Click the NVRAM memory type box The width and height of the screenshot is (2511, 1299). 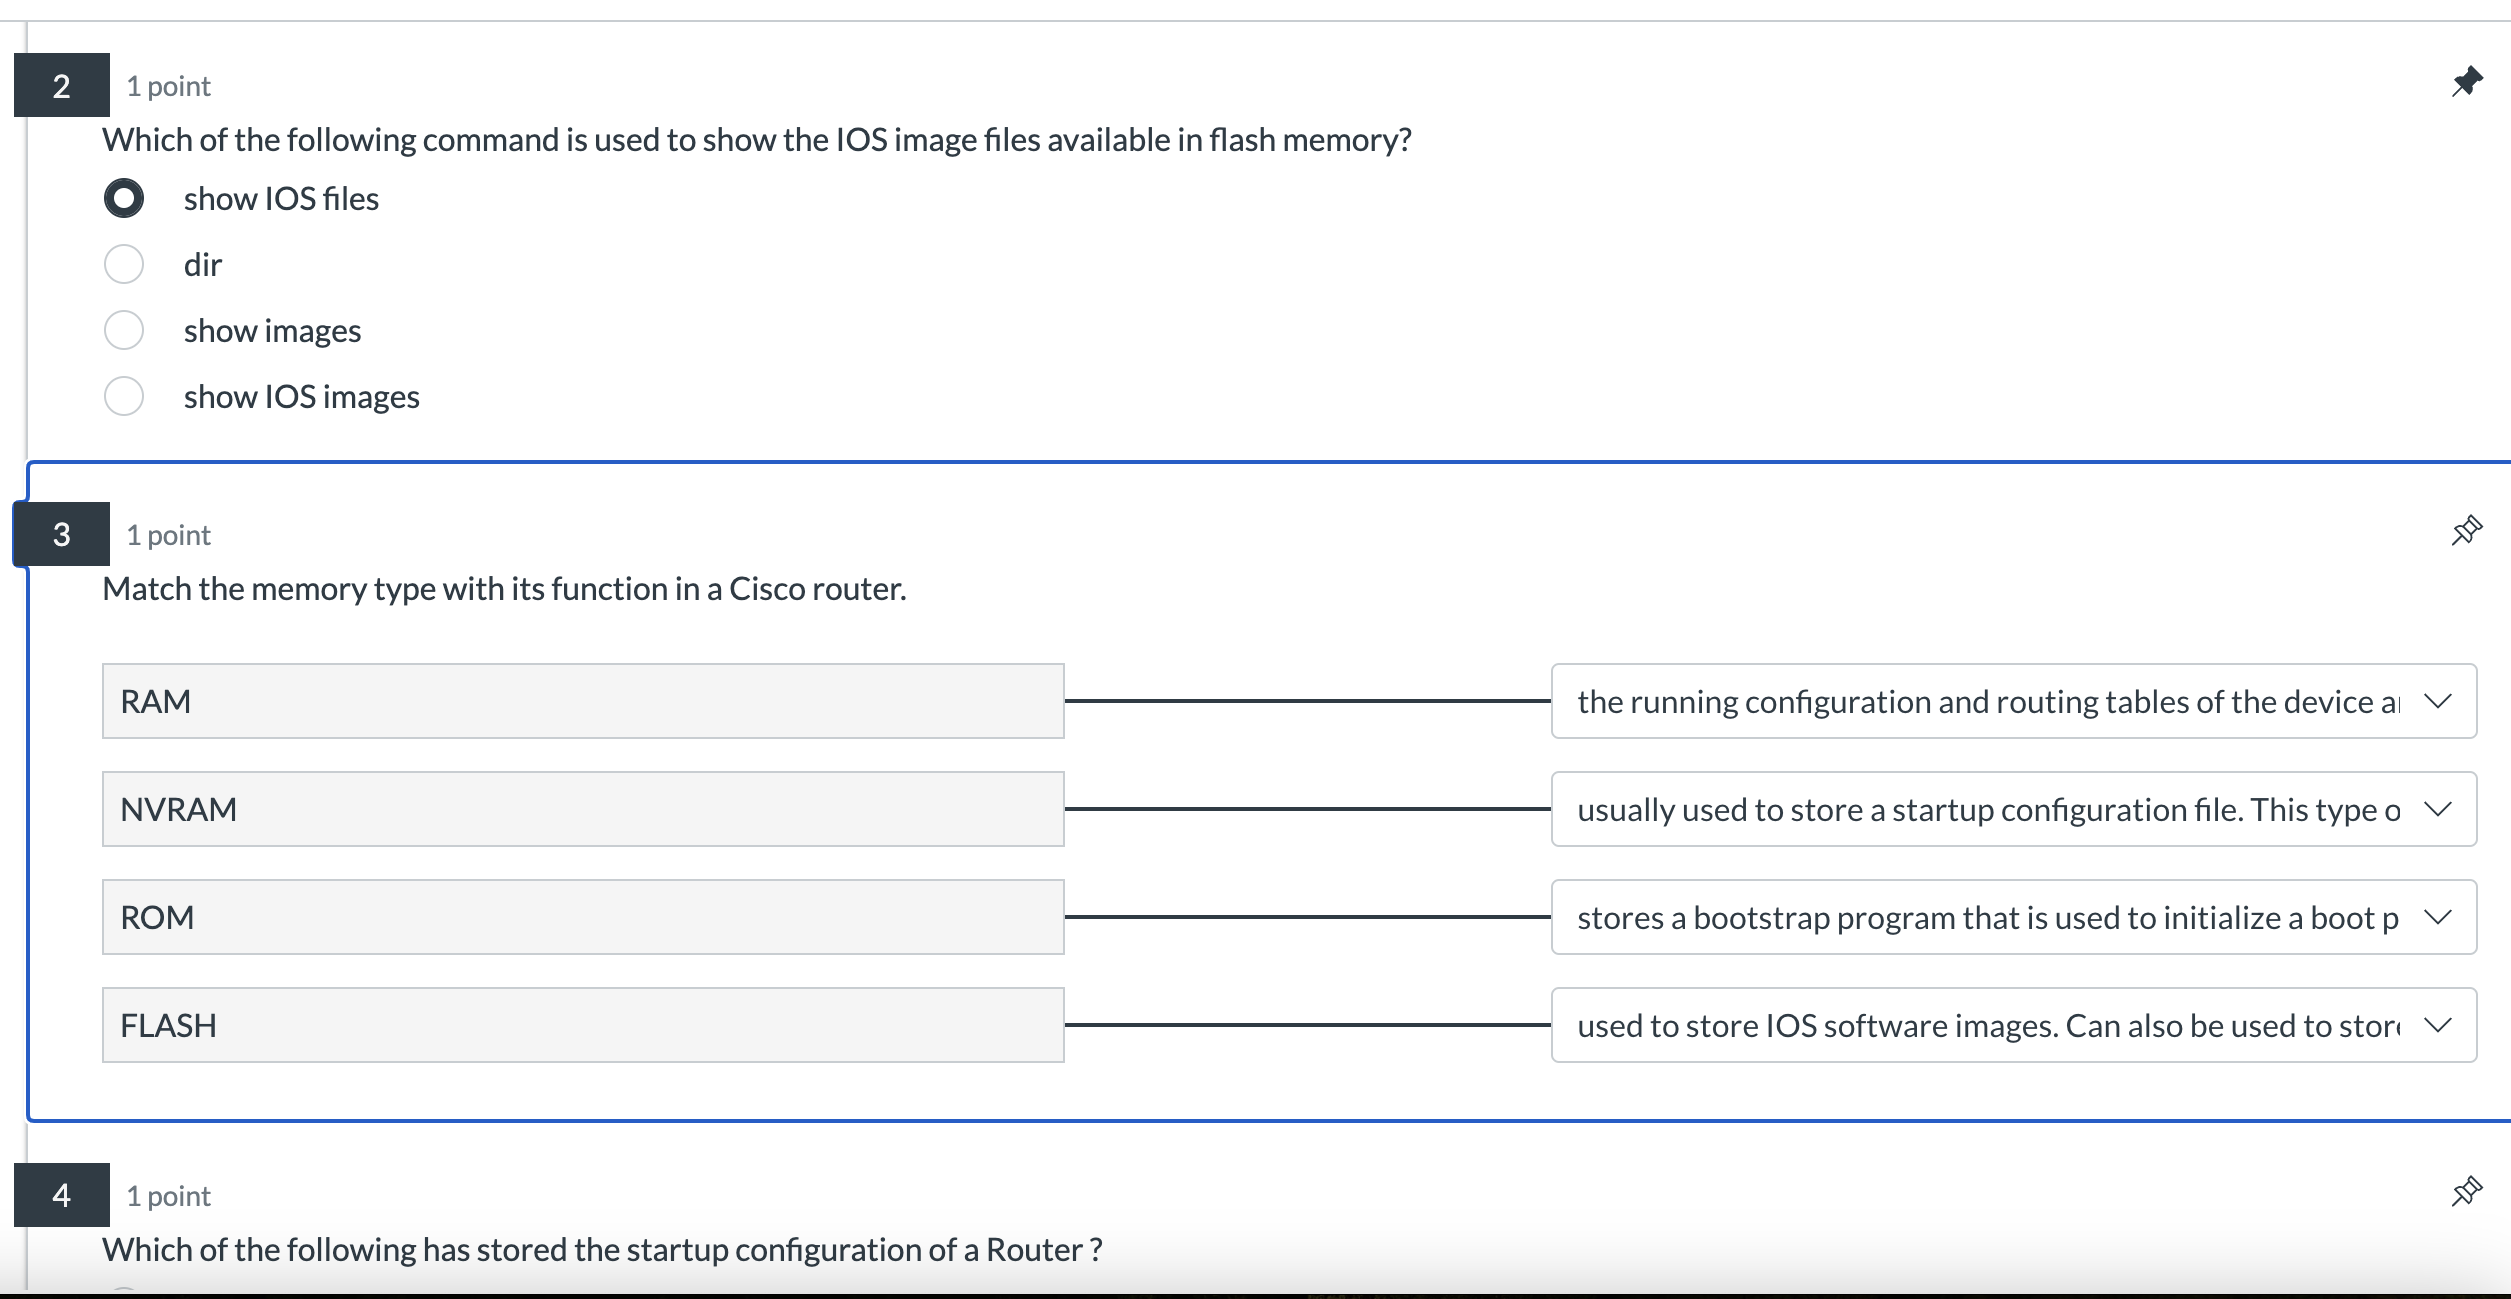click(x=582, y=809)
